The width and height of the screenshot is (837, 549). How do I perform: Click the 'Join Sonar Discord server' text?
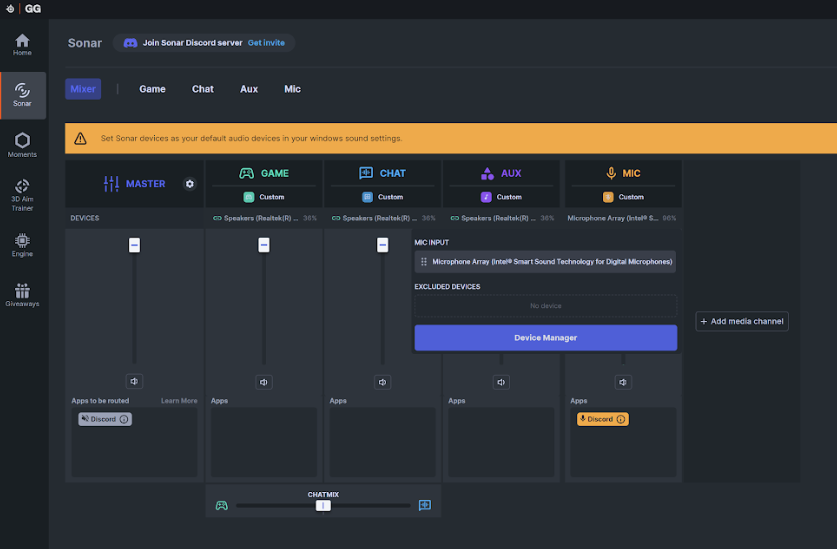[192, 43]
